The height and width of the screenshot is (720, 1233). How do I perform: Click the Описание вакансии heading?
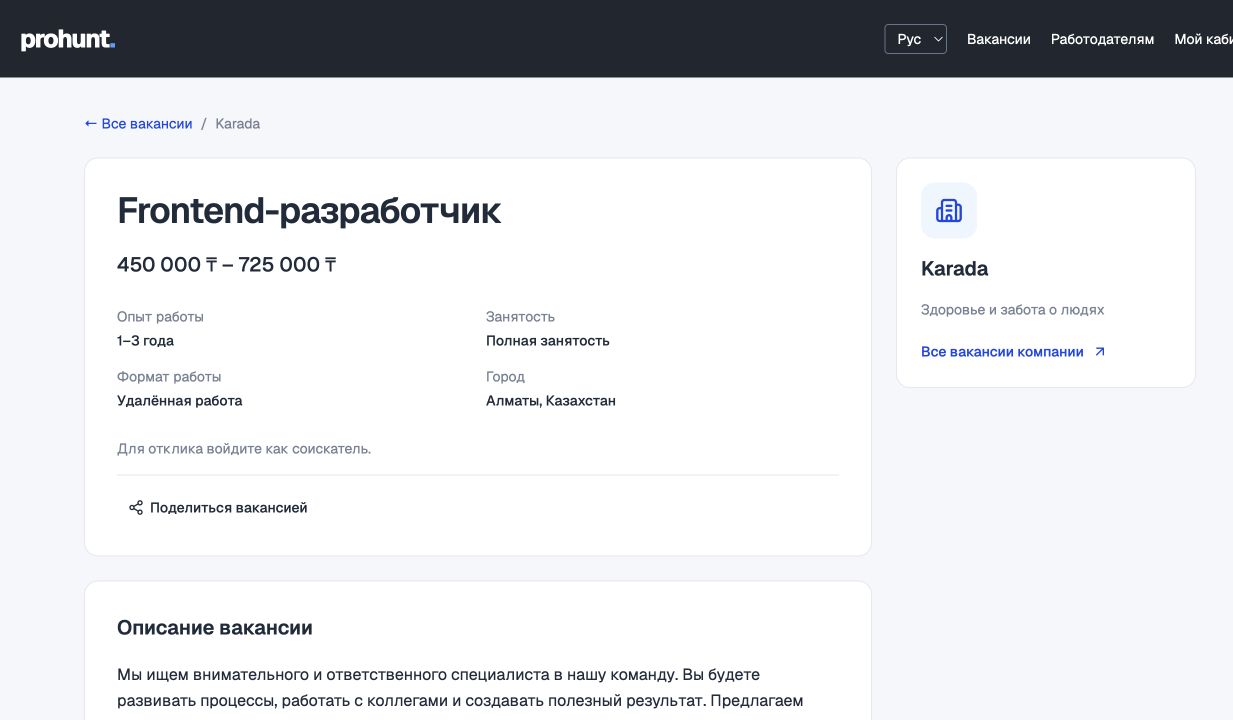tap(215, 628)
